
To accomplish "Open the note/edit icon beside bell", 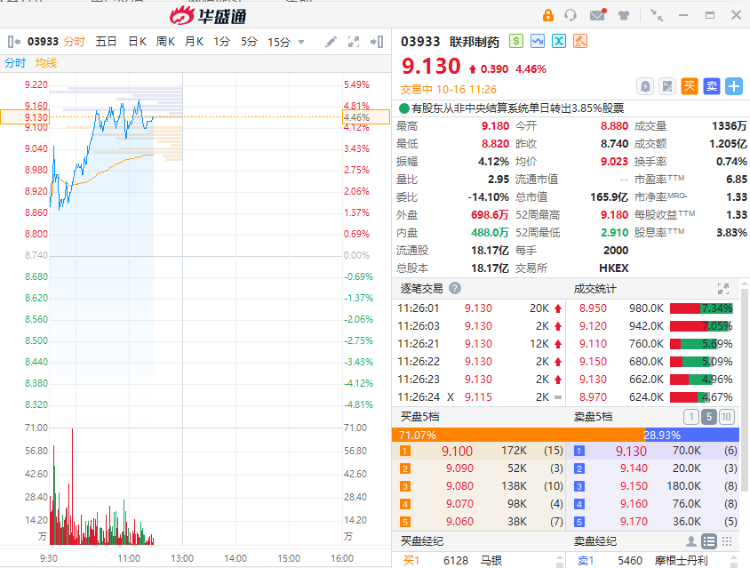I will coord(667,87).
